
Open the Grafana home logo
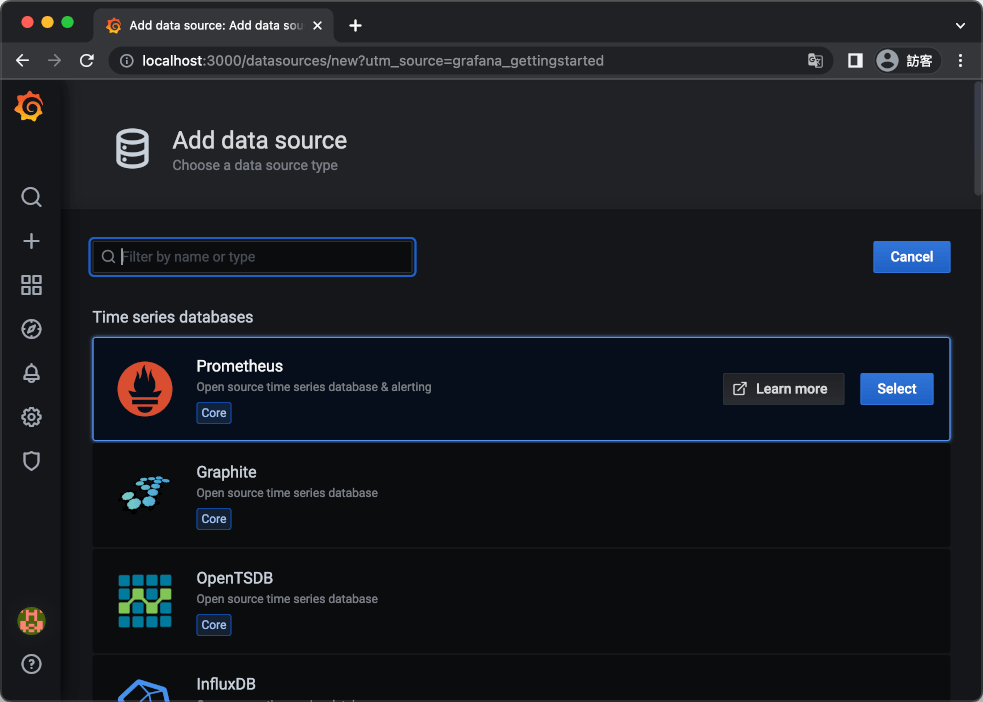pos(29,107)
